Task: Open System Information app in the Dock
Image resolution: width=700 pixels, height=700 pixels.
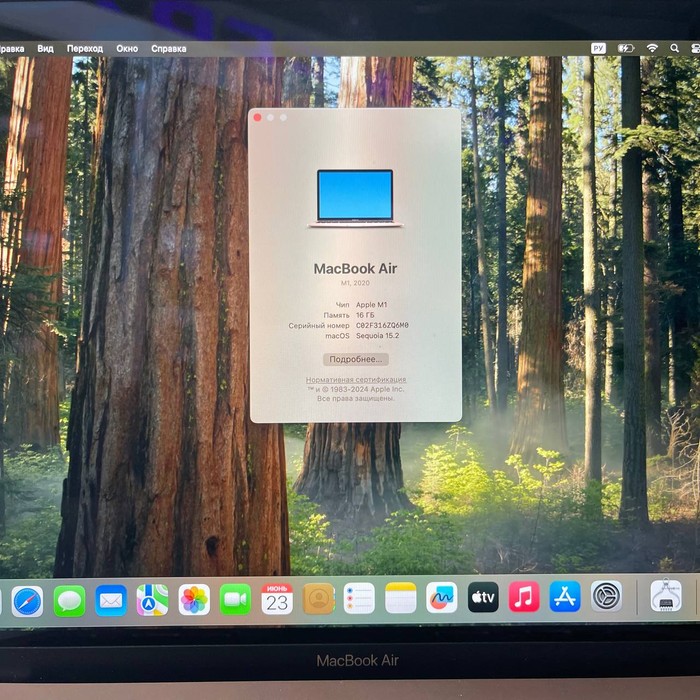Action: [666, 595]
